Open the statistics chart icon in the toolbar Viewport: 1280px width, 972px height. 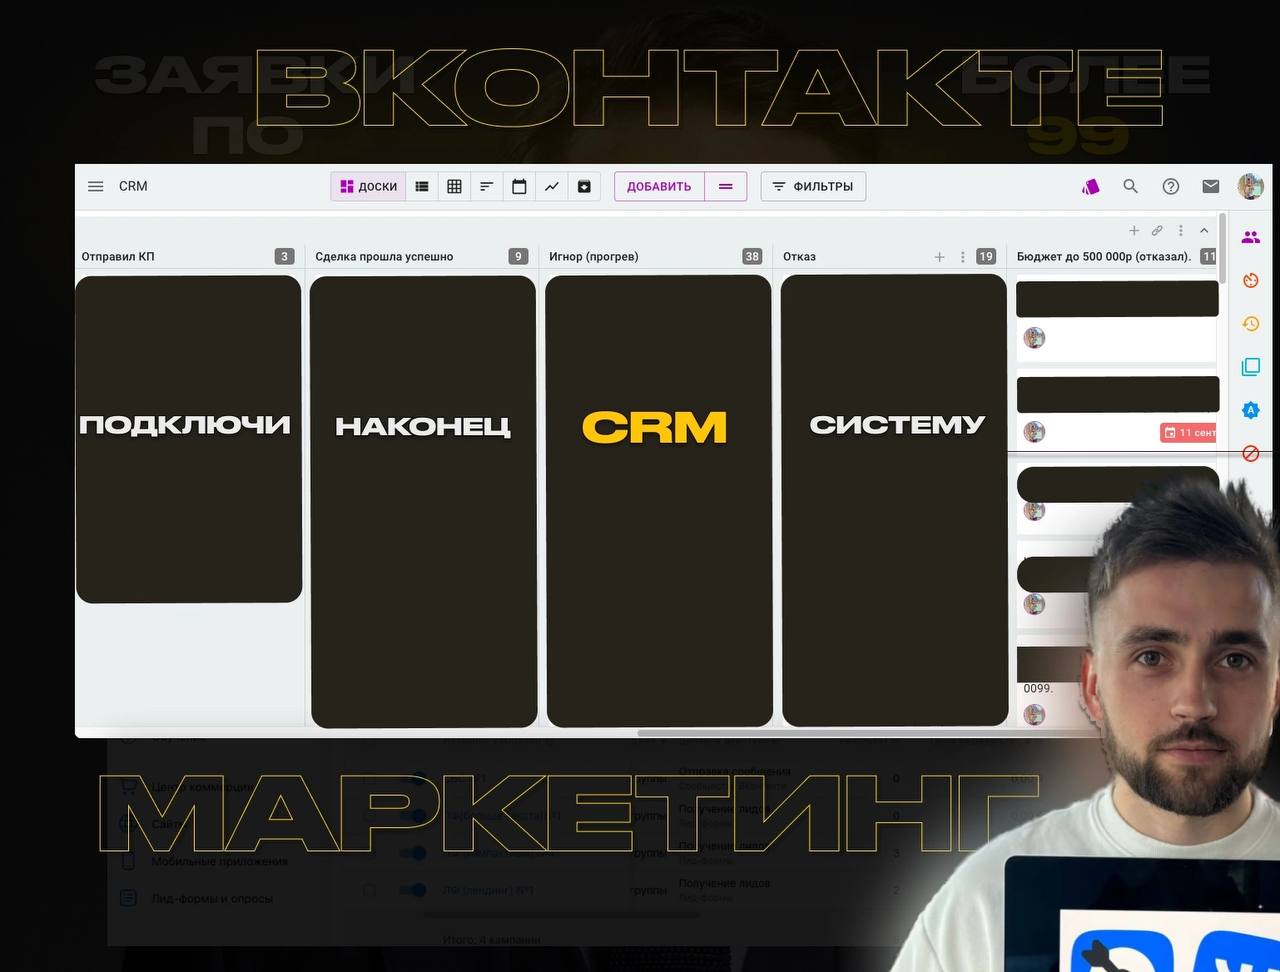[x=551, y=186]
